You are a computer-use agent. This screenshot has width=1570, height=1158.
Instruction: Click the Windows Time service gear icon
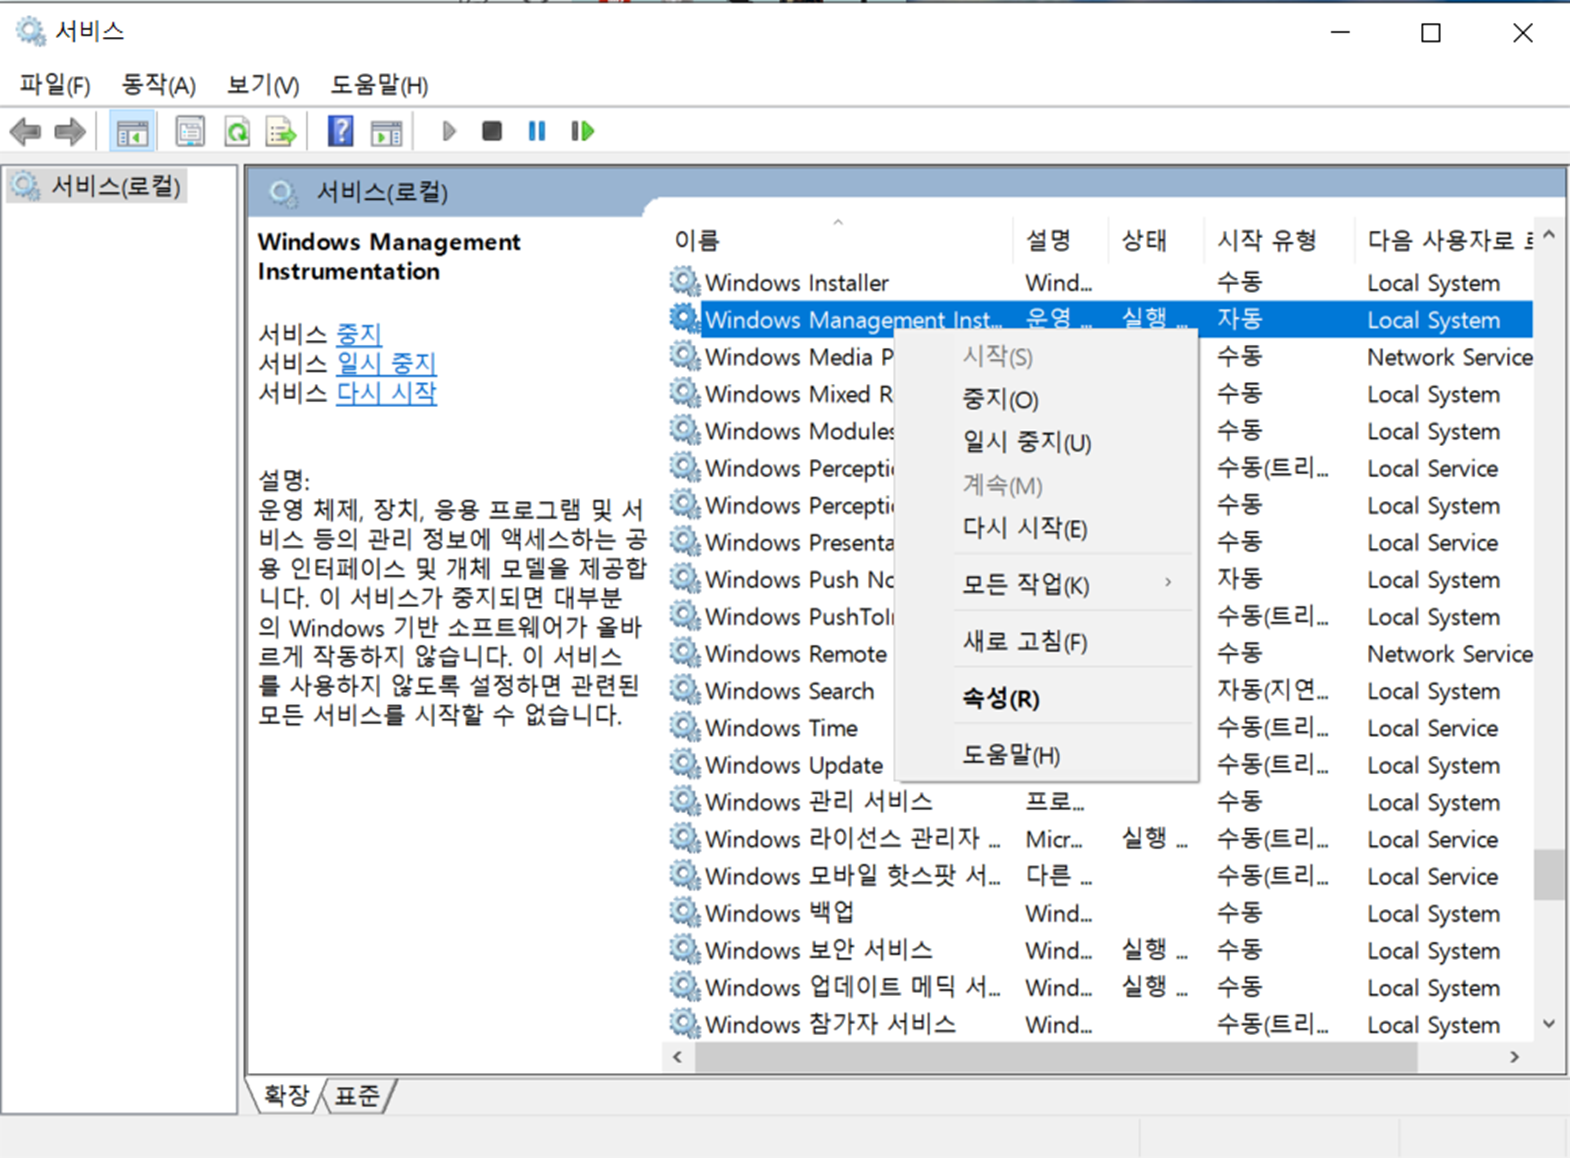tap(684, 727)
